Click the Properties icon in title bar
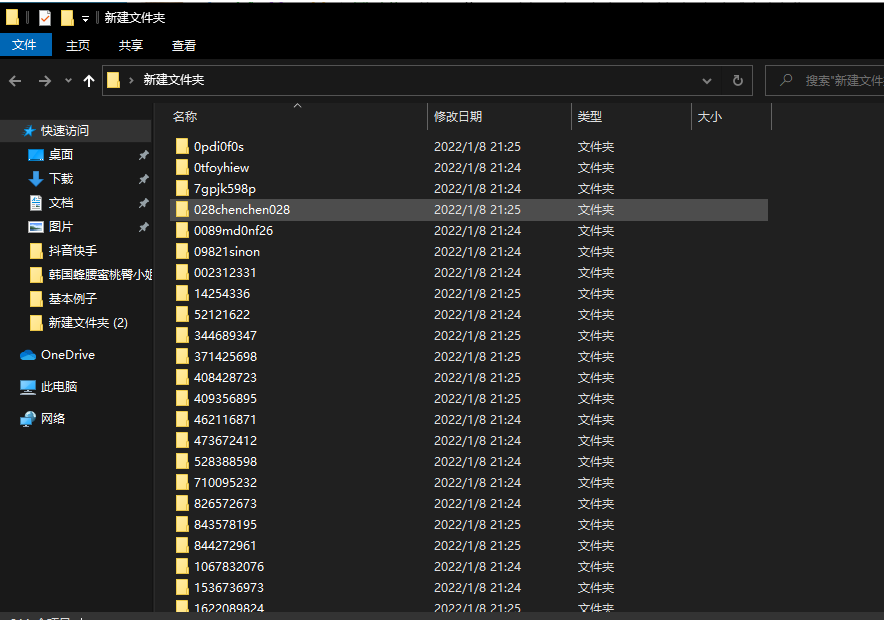This screenshot has width=884, height=620. [45, 18]
